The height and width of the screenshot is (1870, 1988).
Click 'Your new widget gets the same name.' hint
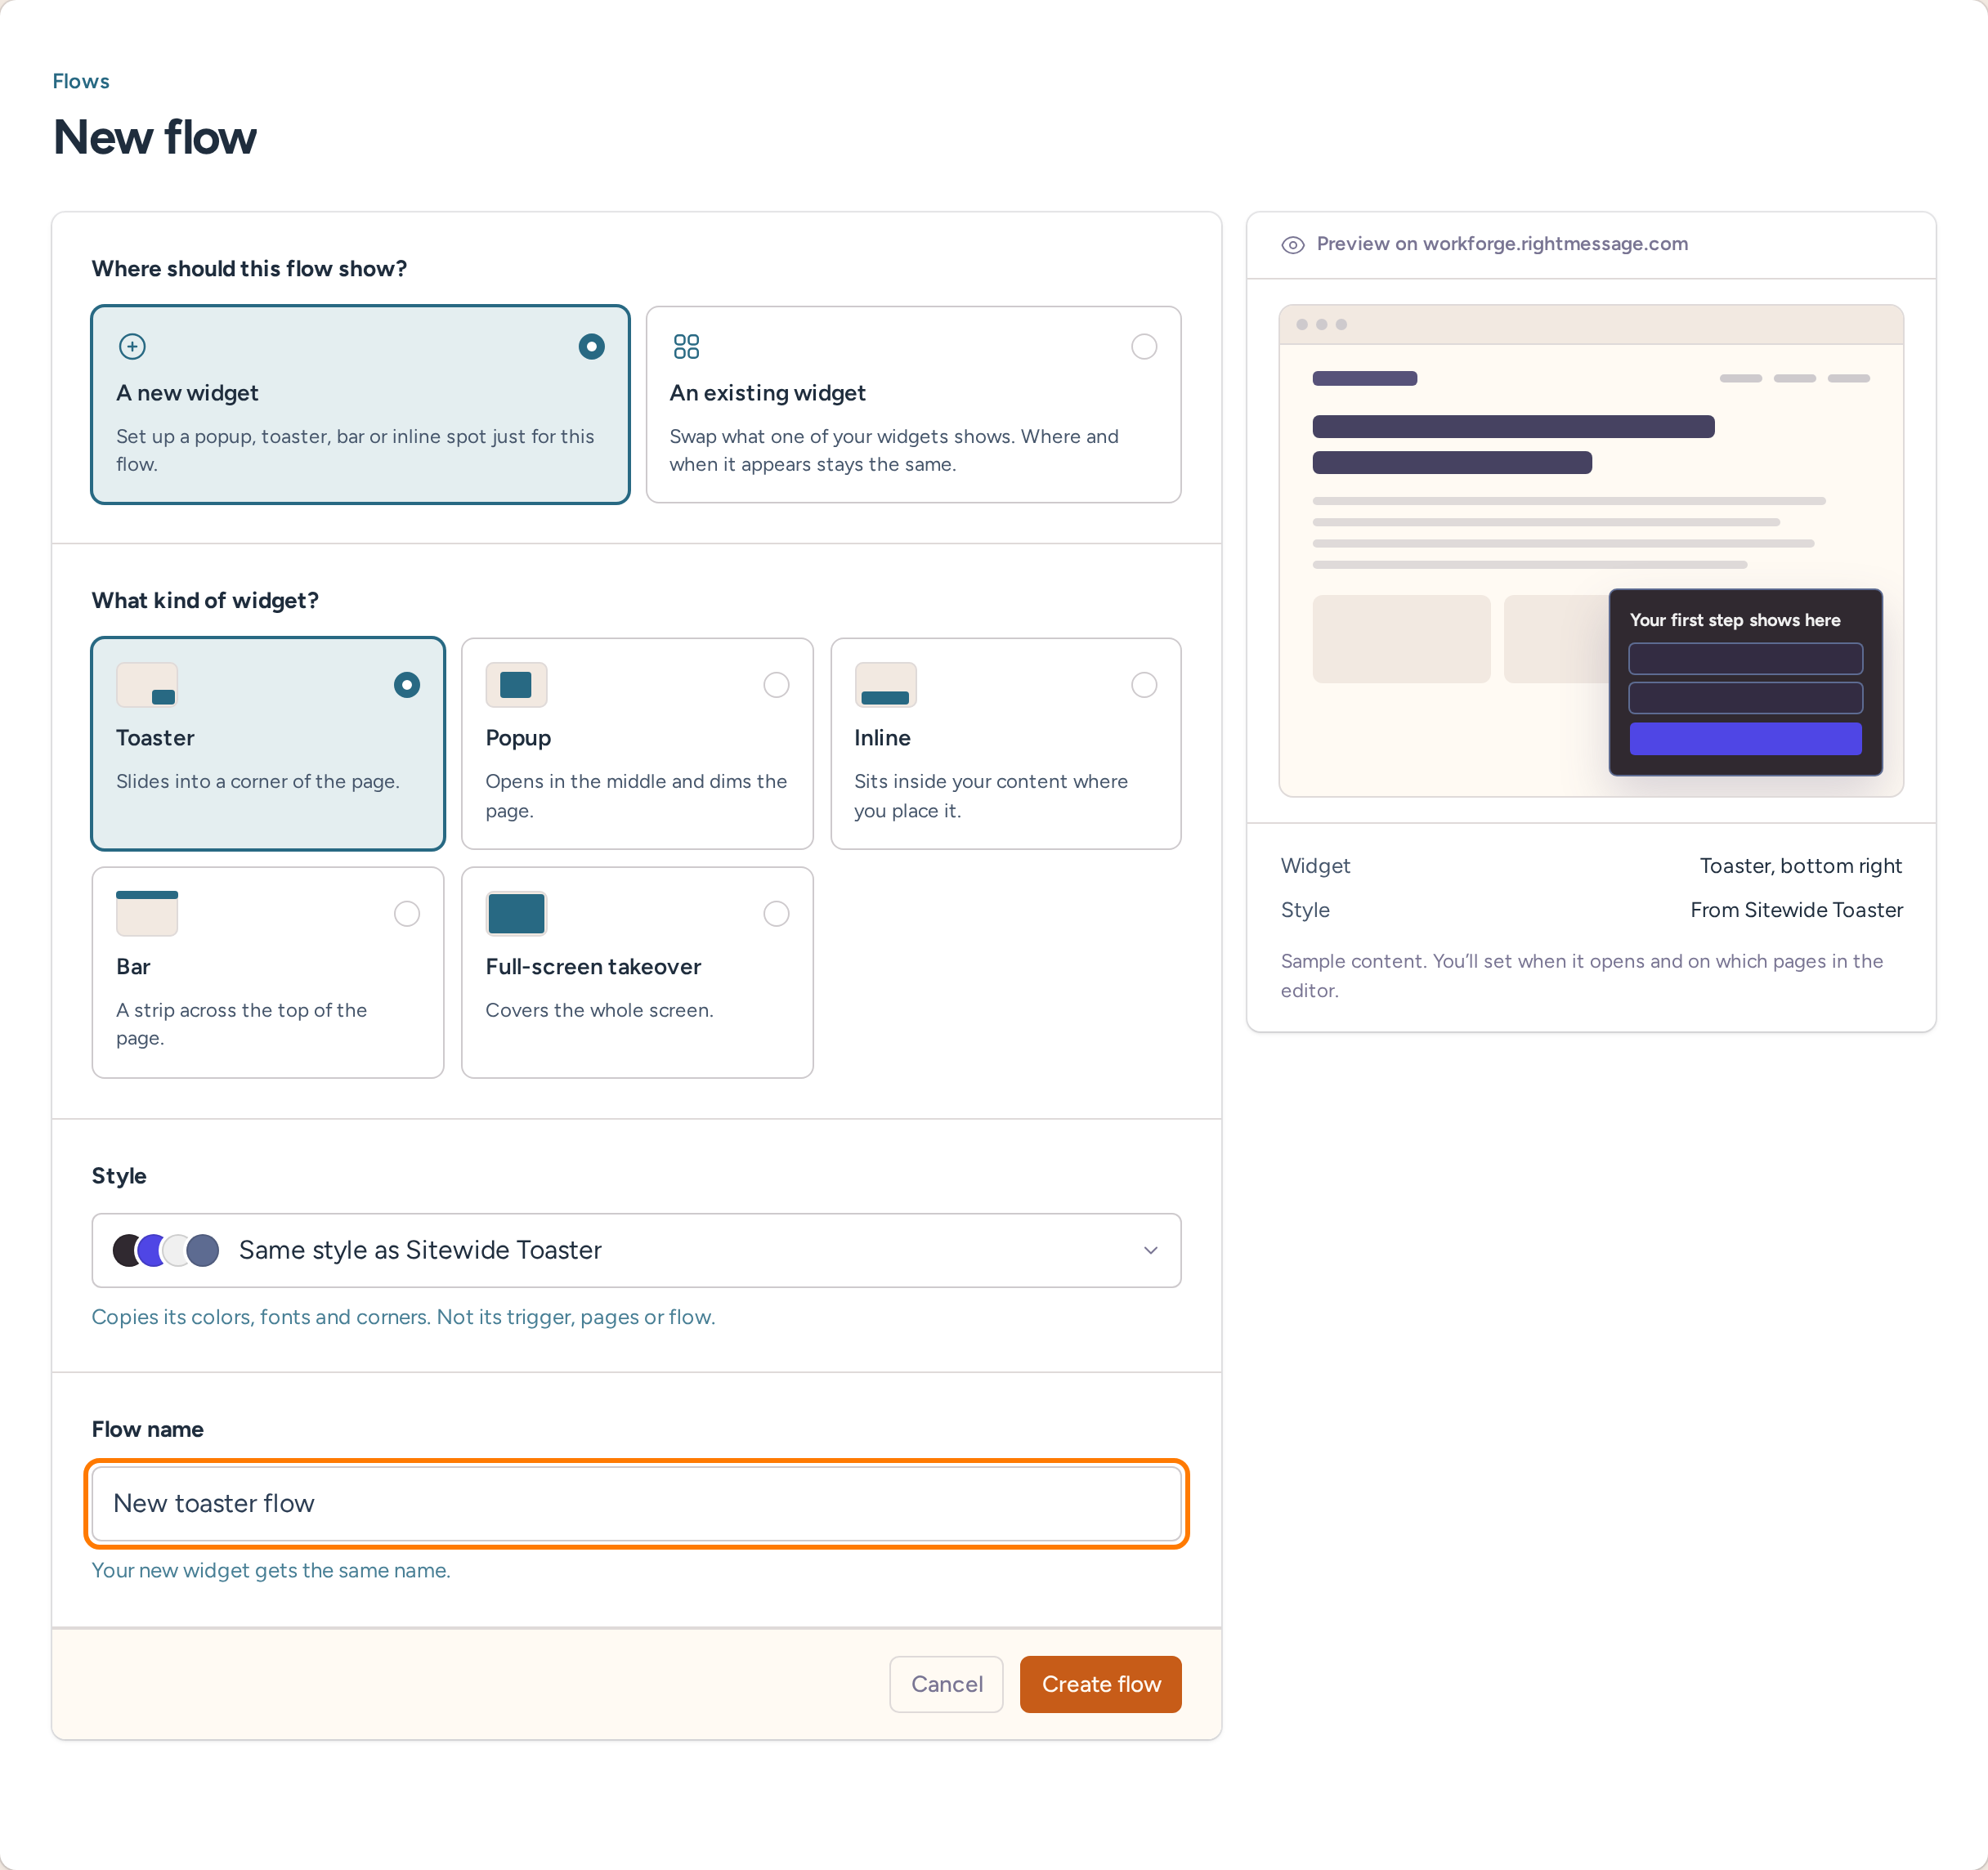[271, 1570]
